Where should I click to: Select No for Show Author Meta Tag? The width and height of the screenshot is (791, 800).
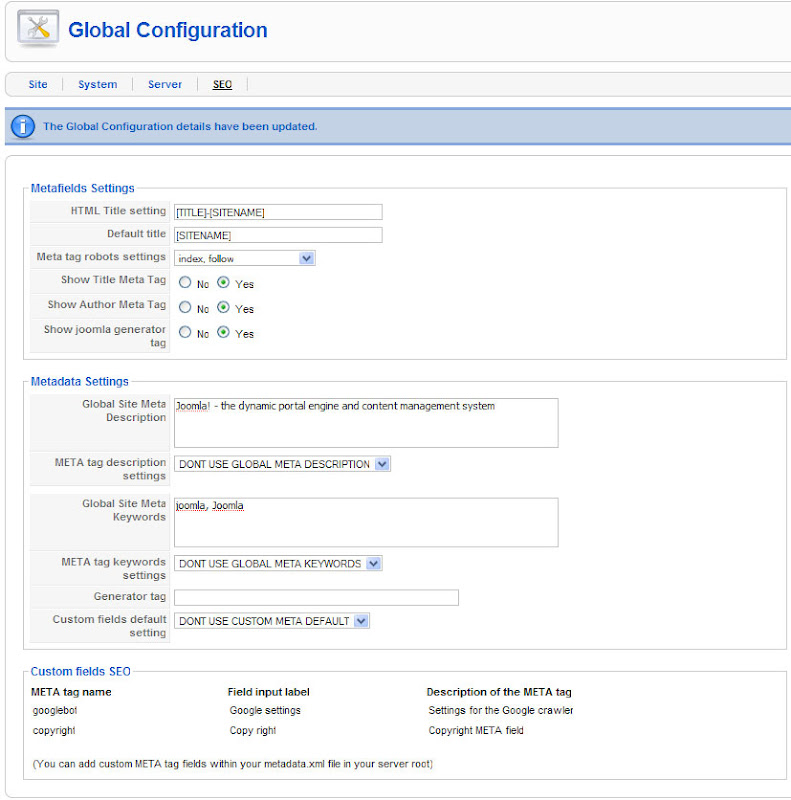[x=185, y=308]
